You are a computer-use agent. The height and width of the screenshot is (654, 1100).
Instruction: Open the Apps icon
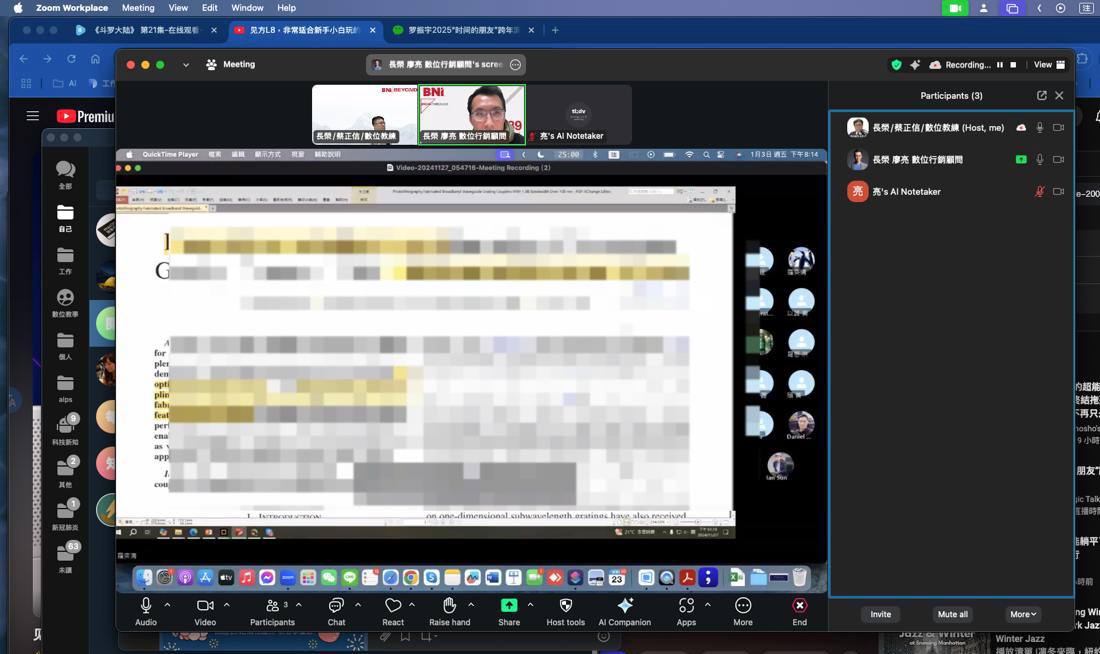tap(686, 605)
